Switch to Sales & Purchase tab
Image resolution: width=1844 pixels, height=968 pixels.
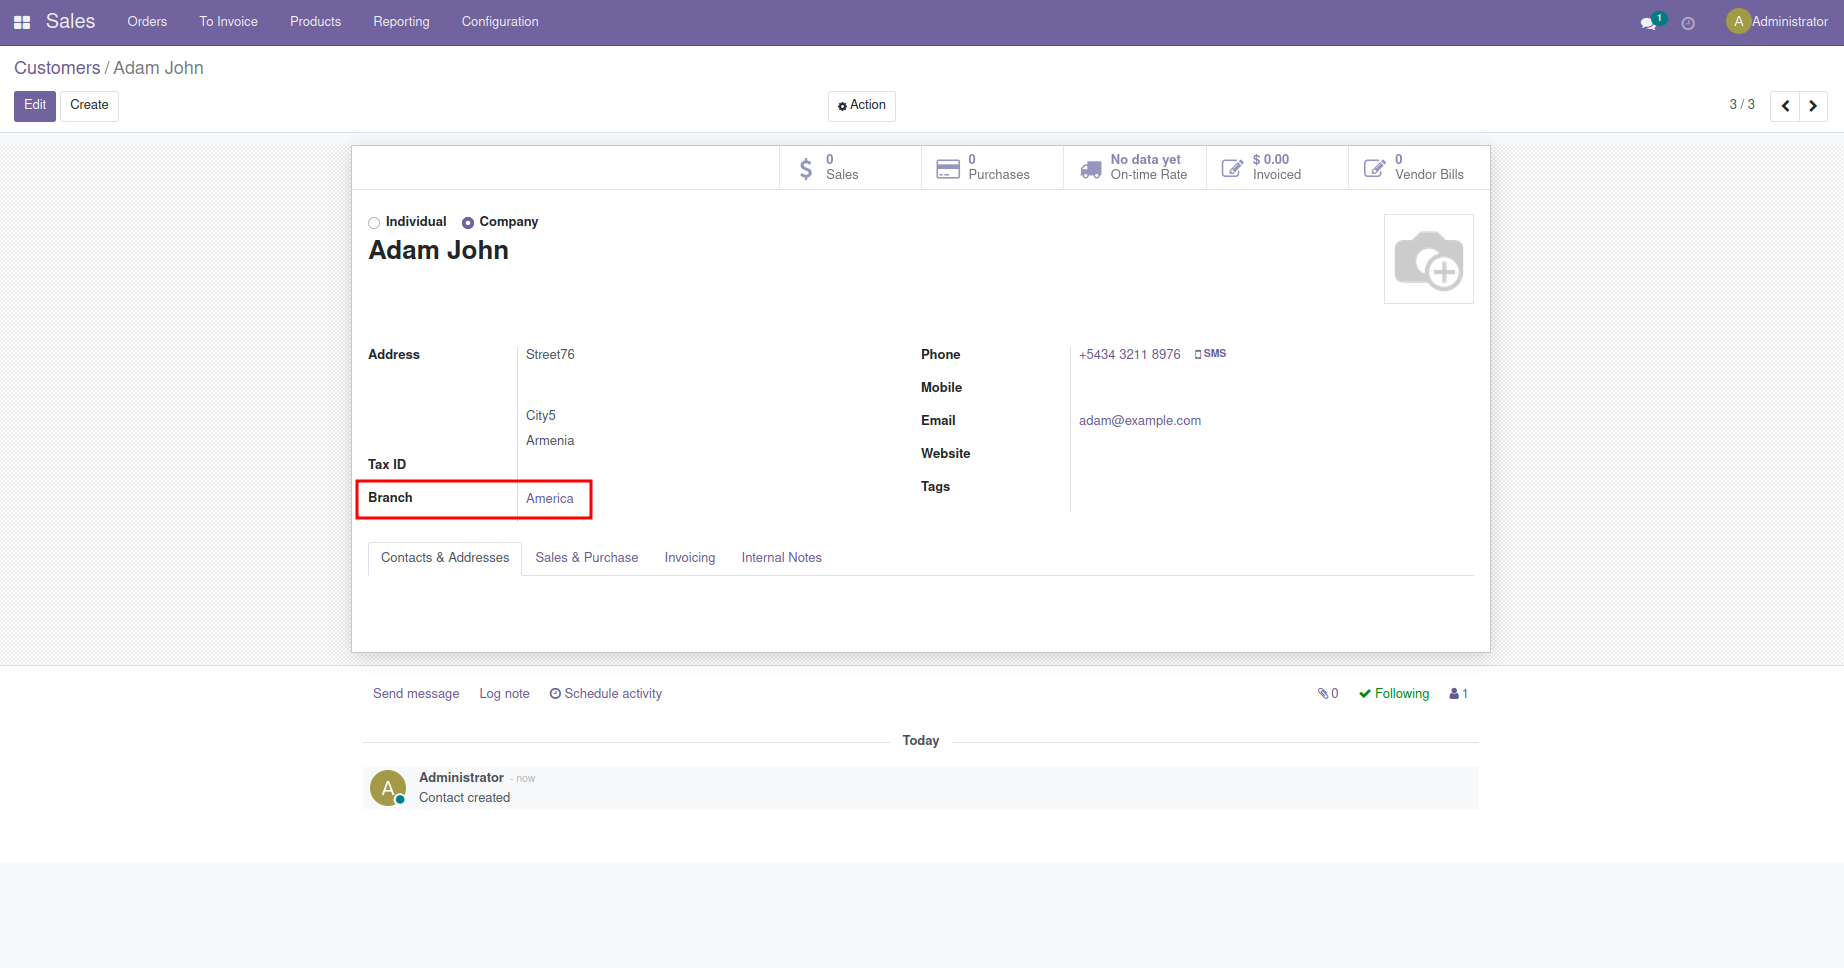pyautogui.click(x=587, y=558)
